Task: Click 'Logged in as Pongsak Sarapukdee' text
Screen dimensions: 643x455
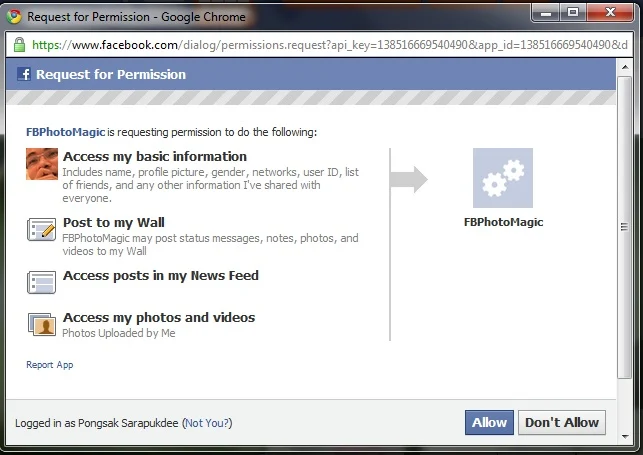Action: (97, 423)
